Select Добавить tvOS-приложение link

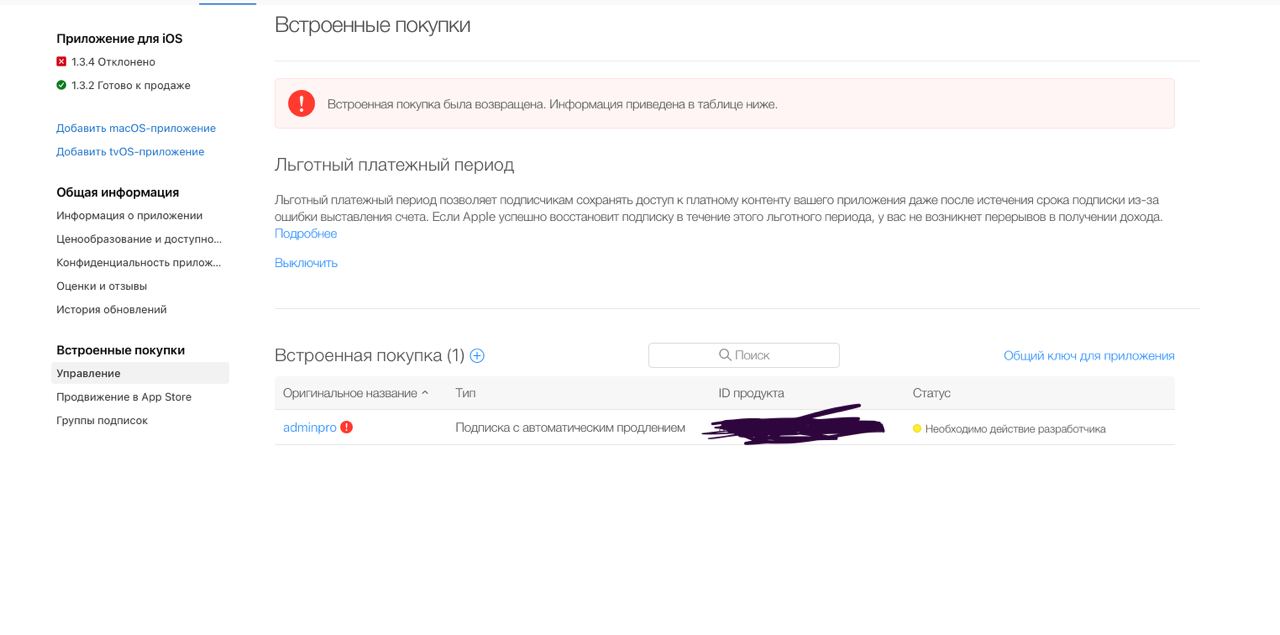(130, 152)
